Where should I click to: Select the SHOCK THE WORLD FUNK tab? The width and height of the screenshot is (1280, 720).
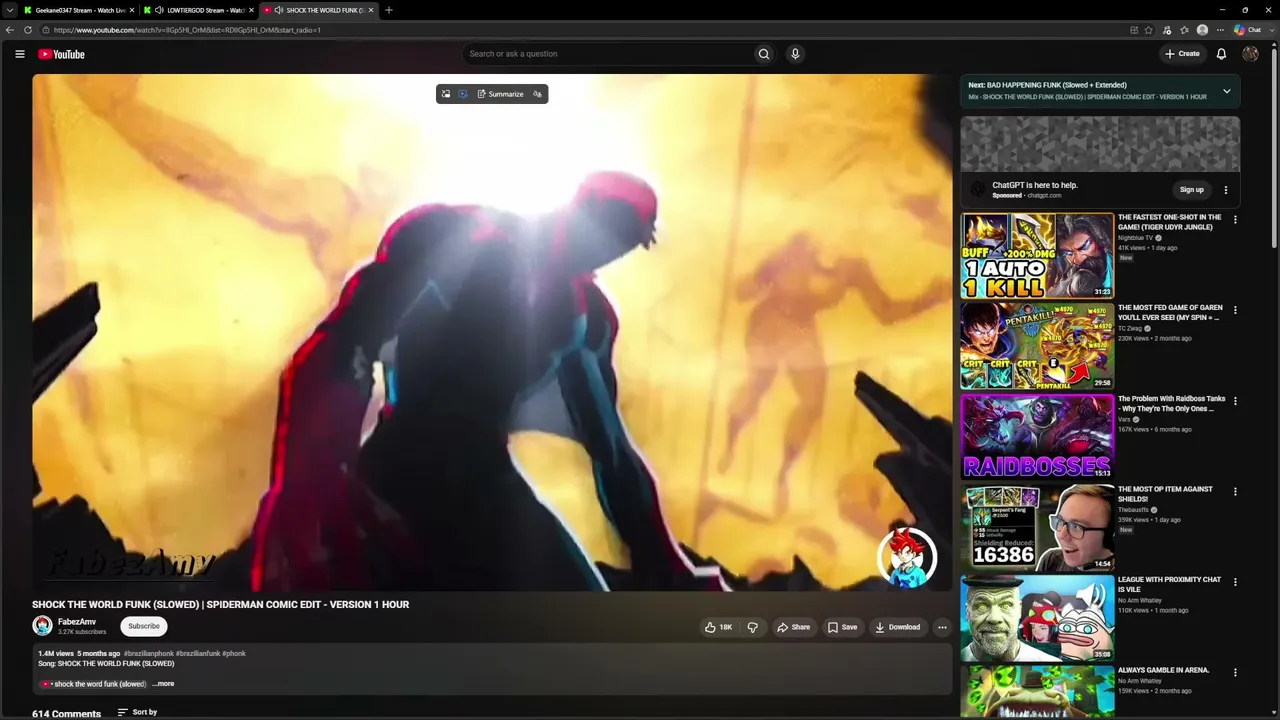319,10
